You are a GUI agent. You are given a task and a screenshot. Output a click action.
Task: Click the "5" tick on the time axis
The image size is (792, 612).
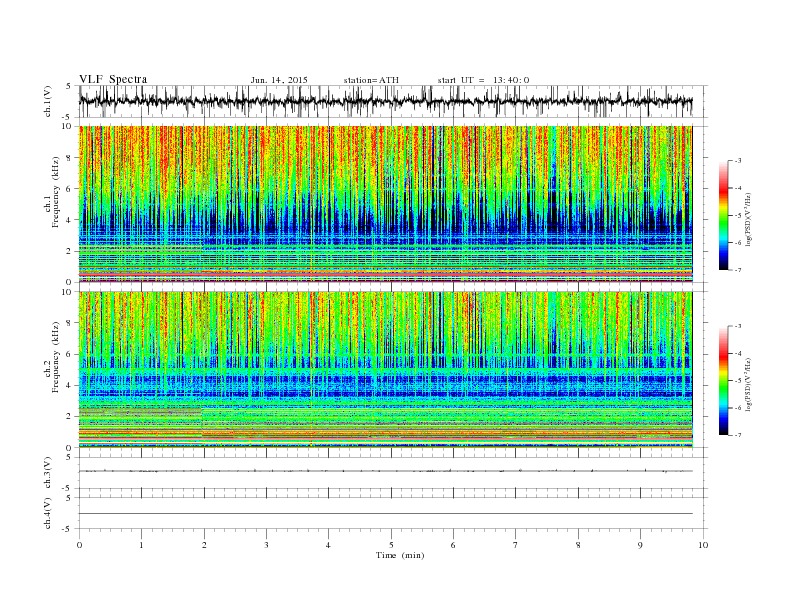tap(391, 545)
